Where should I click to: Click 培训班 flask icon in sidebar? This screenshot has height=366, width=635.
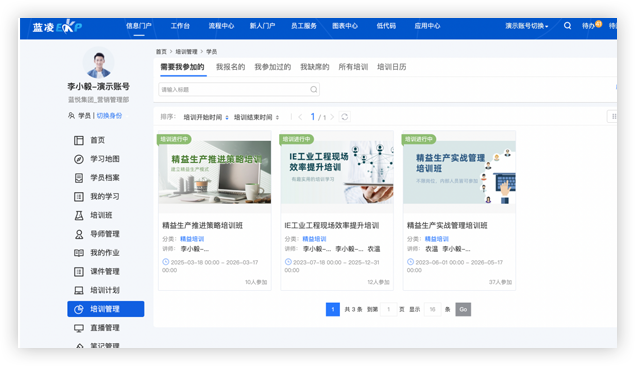(79, 215)
